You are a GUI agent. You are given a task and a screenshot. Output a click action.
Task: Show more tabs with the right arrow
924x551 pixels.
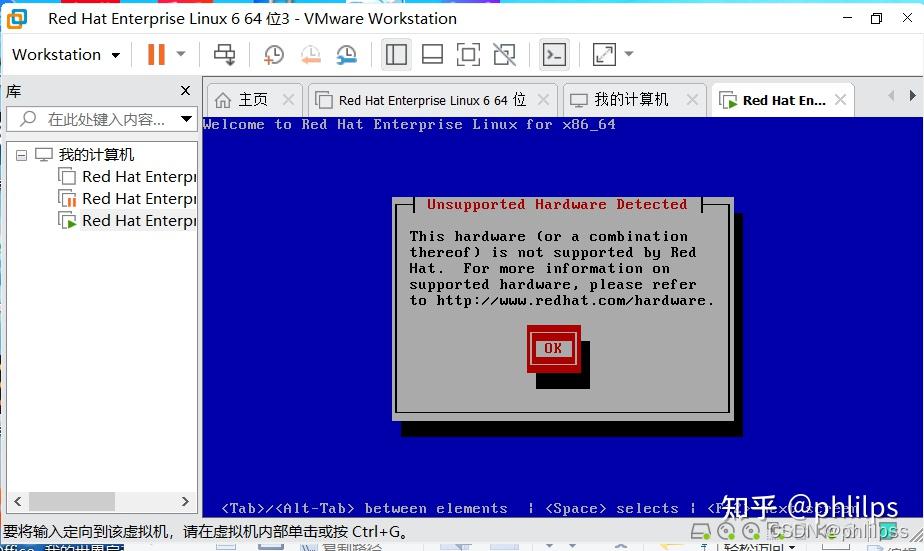912,95
